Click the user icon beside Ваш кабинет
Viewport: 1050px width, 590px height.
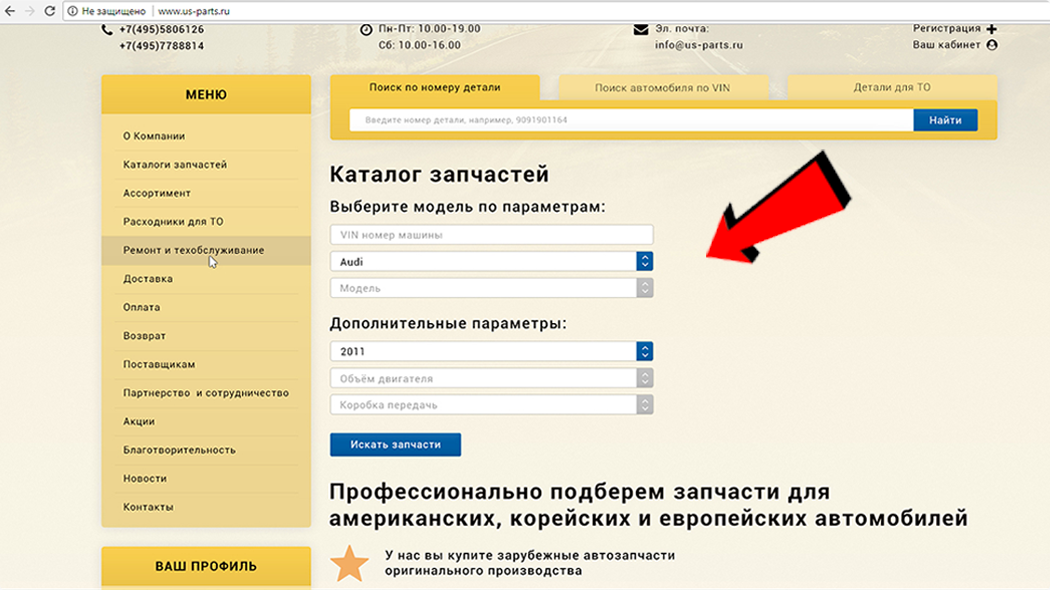coord(992,45)
